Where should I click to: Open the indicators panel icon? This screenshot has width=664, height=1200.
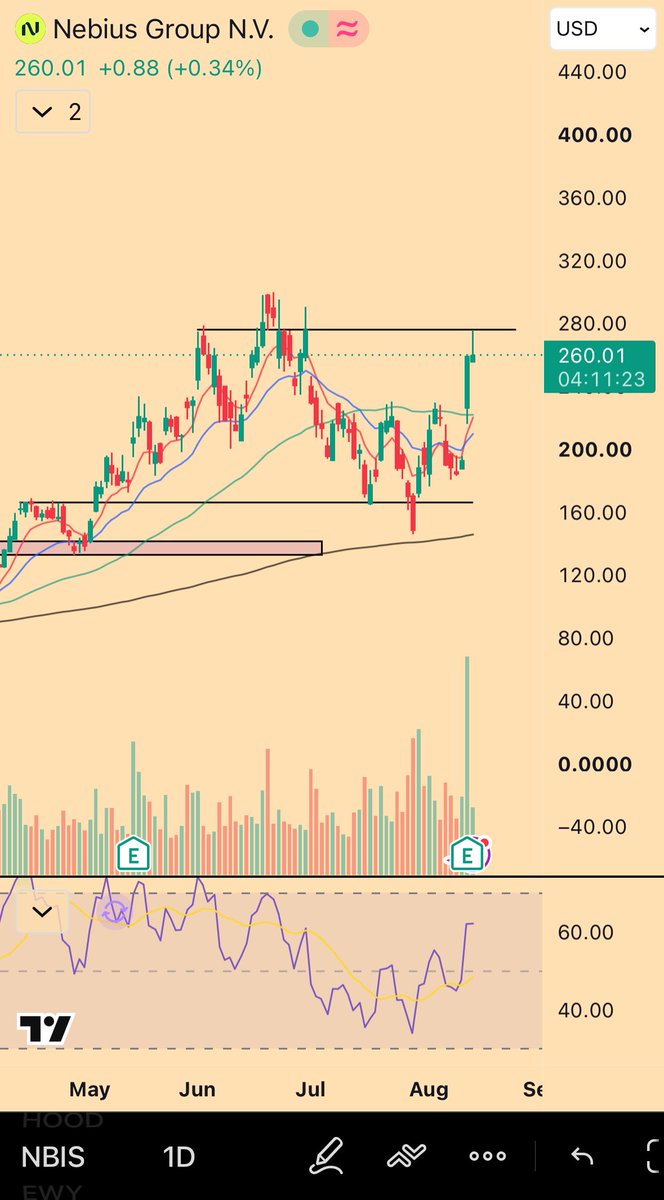click(406, 1156)
